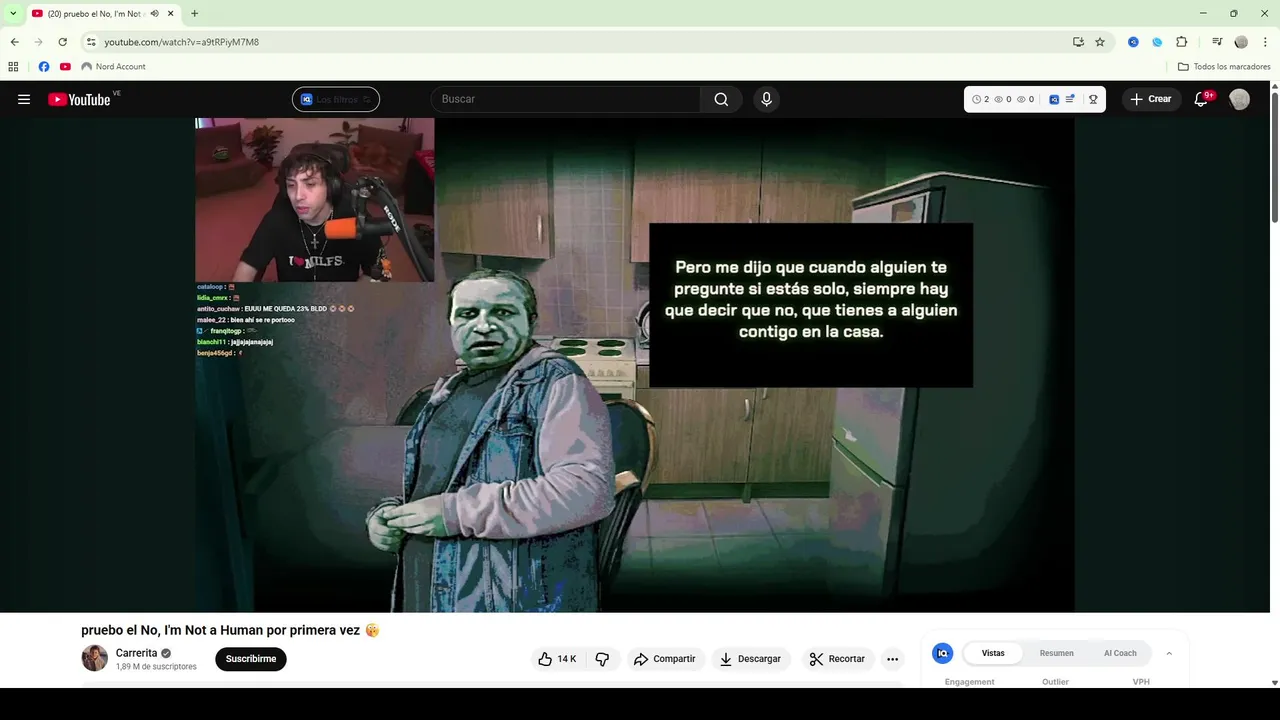The image size is (1280, 720).
Task: Click the Recortar button
Action: point(838,659)
